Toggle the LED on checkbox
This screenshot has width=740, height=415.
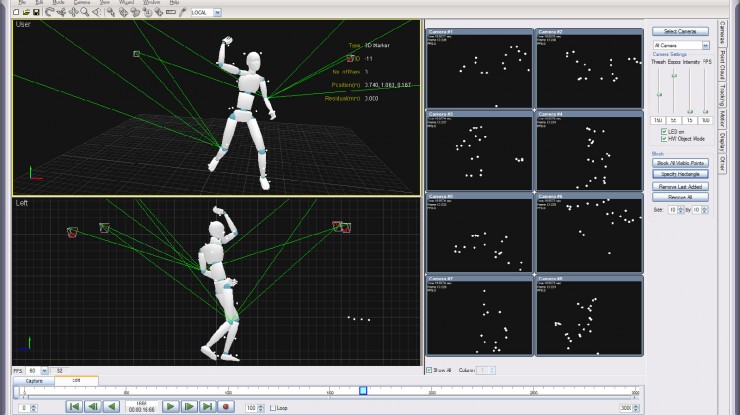click(664, 132)
